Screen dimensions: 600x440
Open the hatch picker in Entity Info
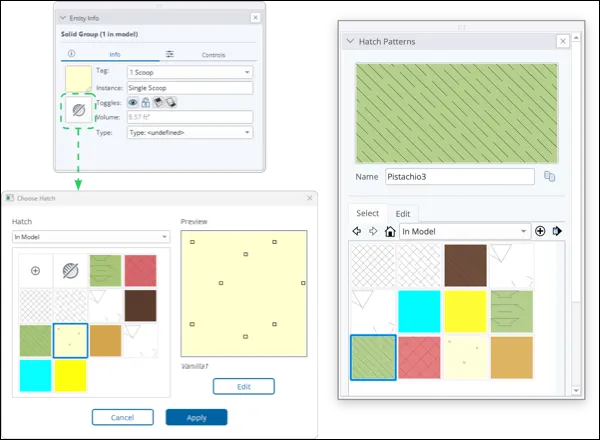(x=78, y=110)
